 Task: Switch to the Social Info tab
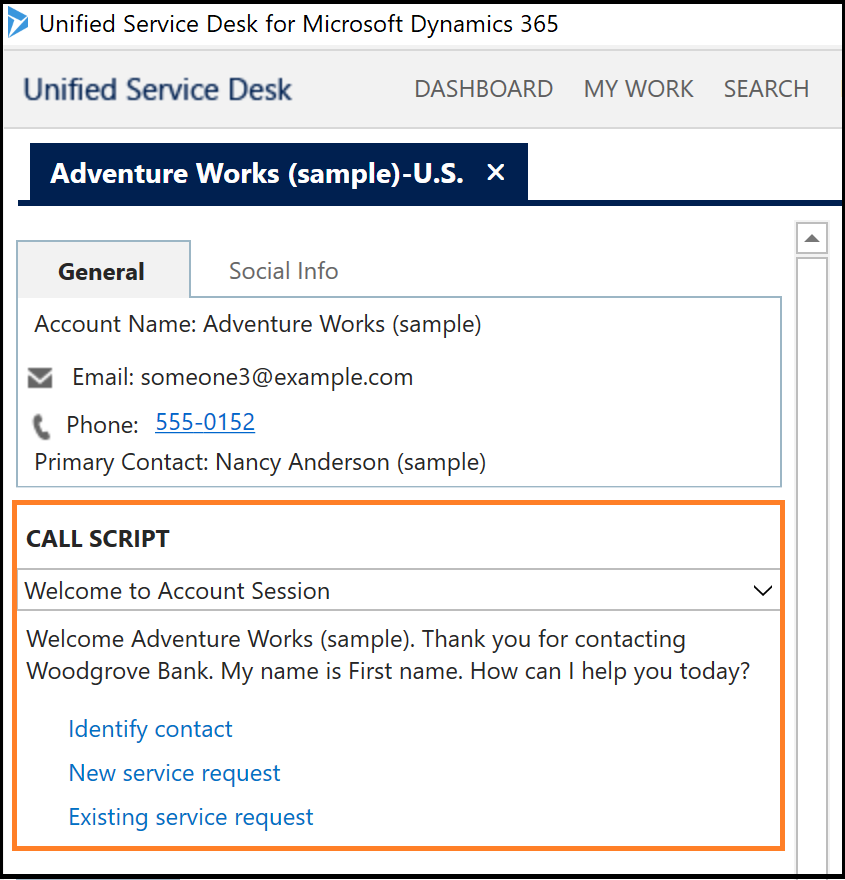(x=283, y=270)
